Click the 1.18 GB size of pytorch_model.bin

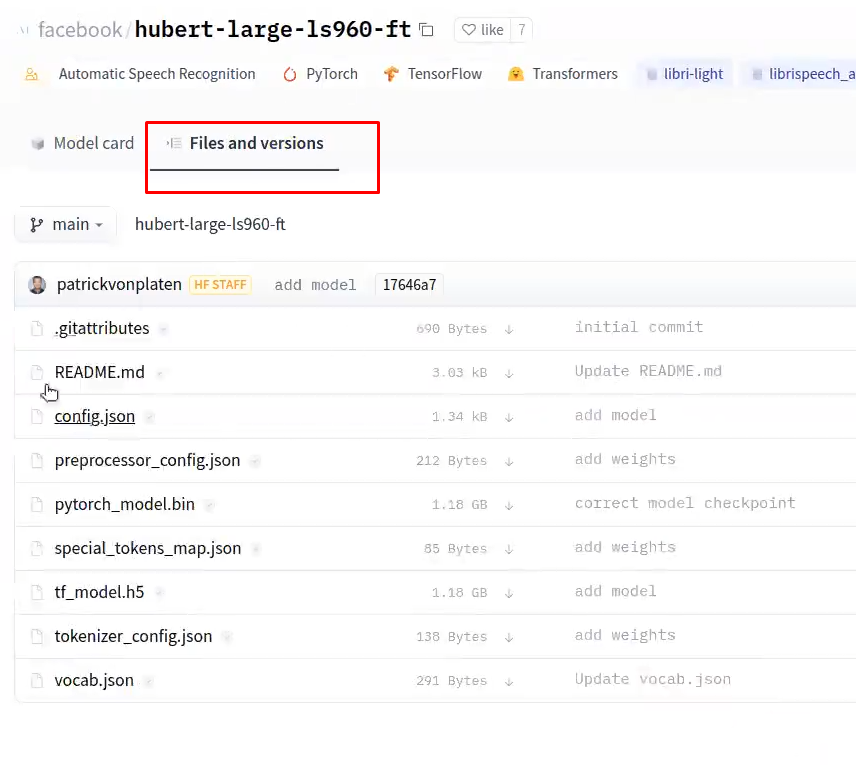459,505
